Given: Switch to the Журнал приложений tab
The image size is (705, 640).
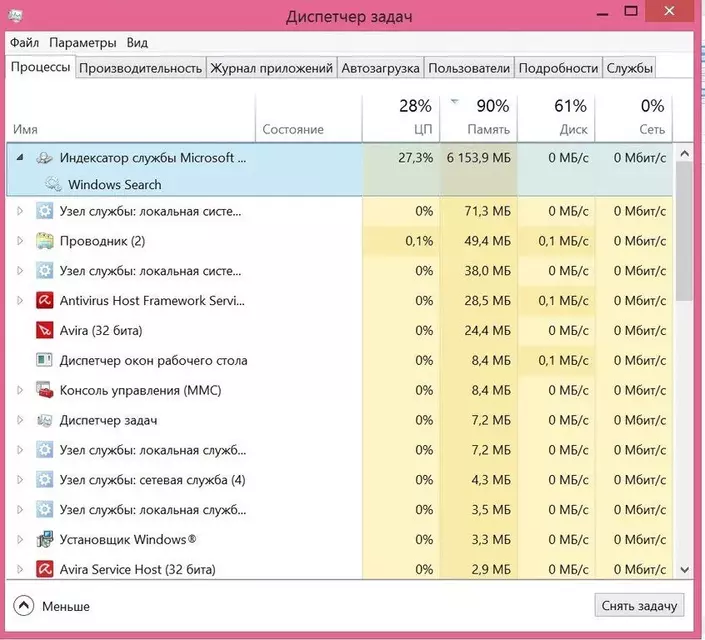Looking at the screenshot, I should [272, 68].
